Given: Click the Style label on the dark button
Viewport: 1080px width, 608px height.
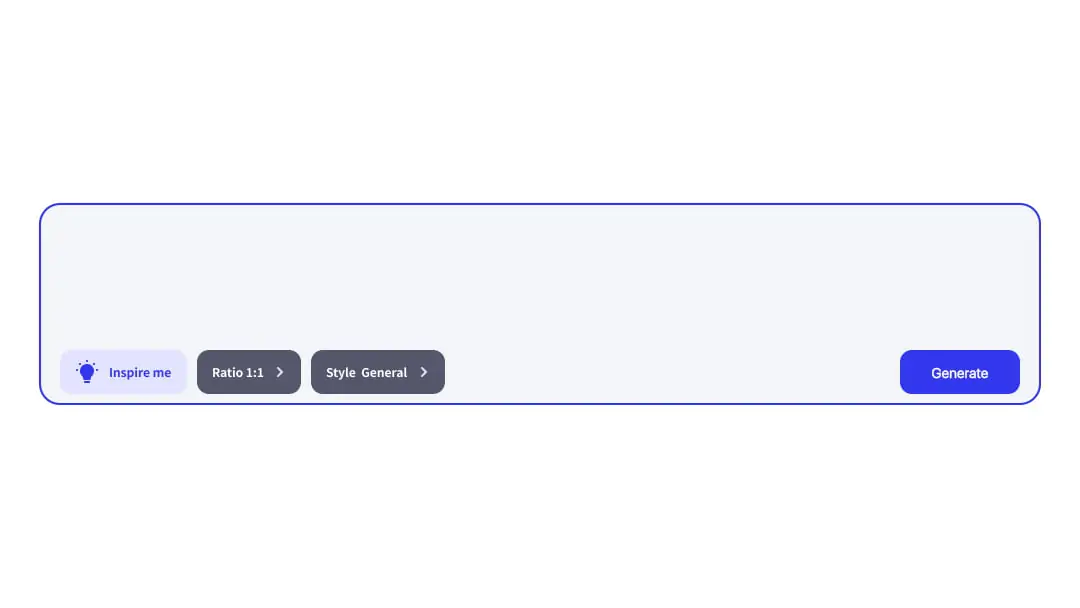Looking at the screenshot, I should point(340,373).
